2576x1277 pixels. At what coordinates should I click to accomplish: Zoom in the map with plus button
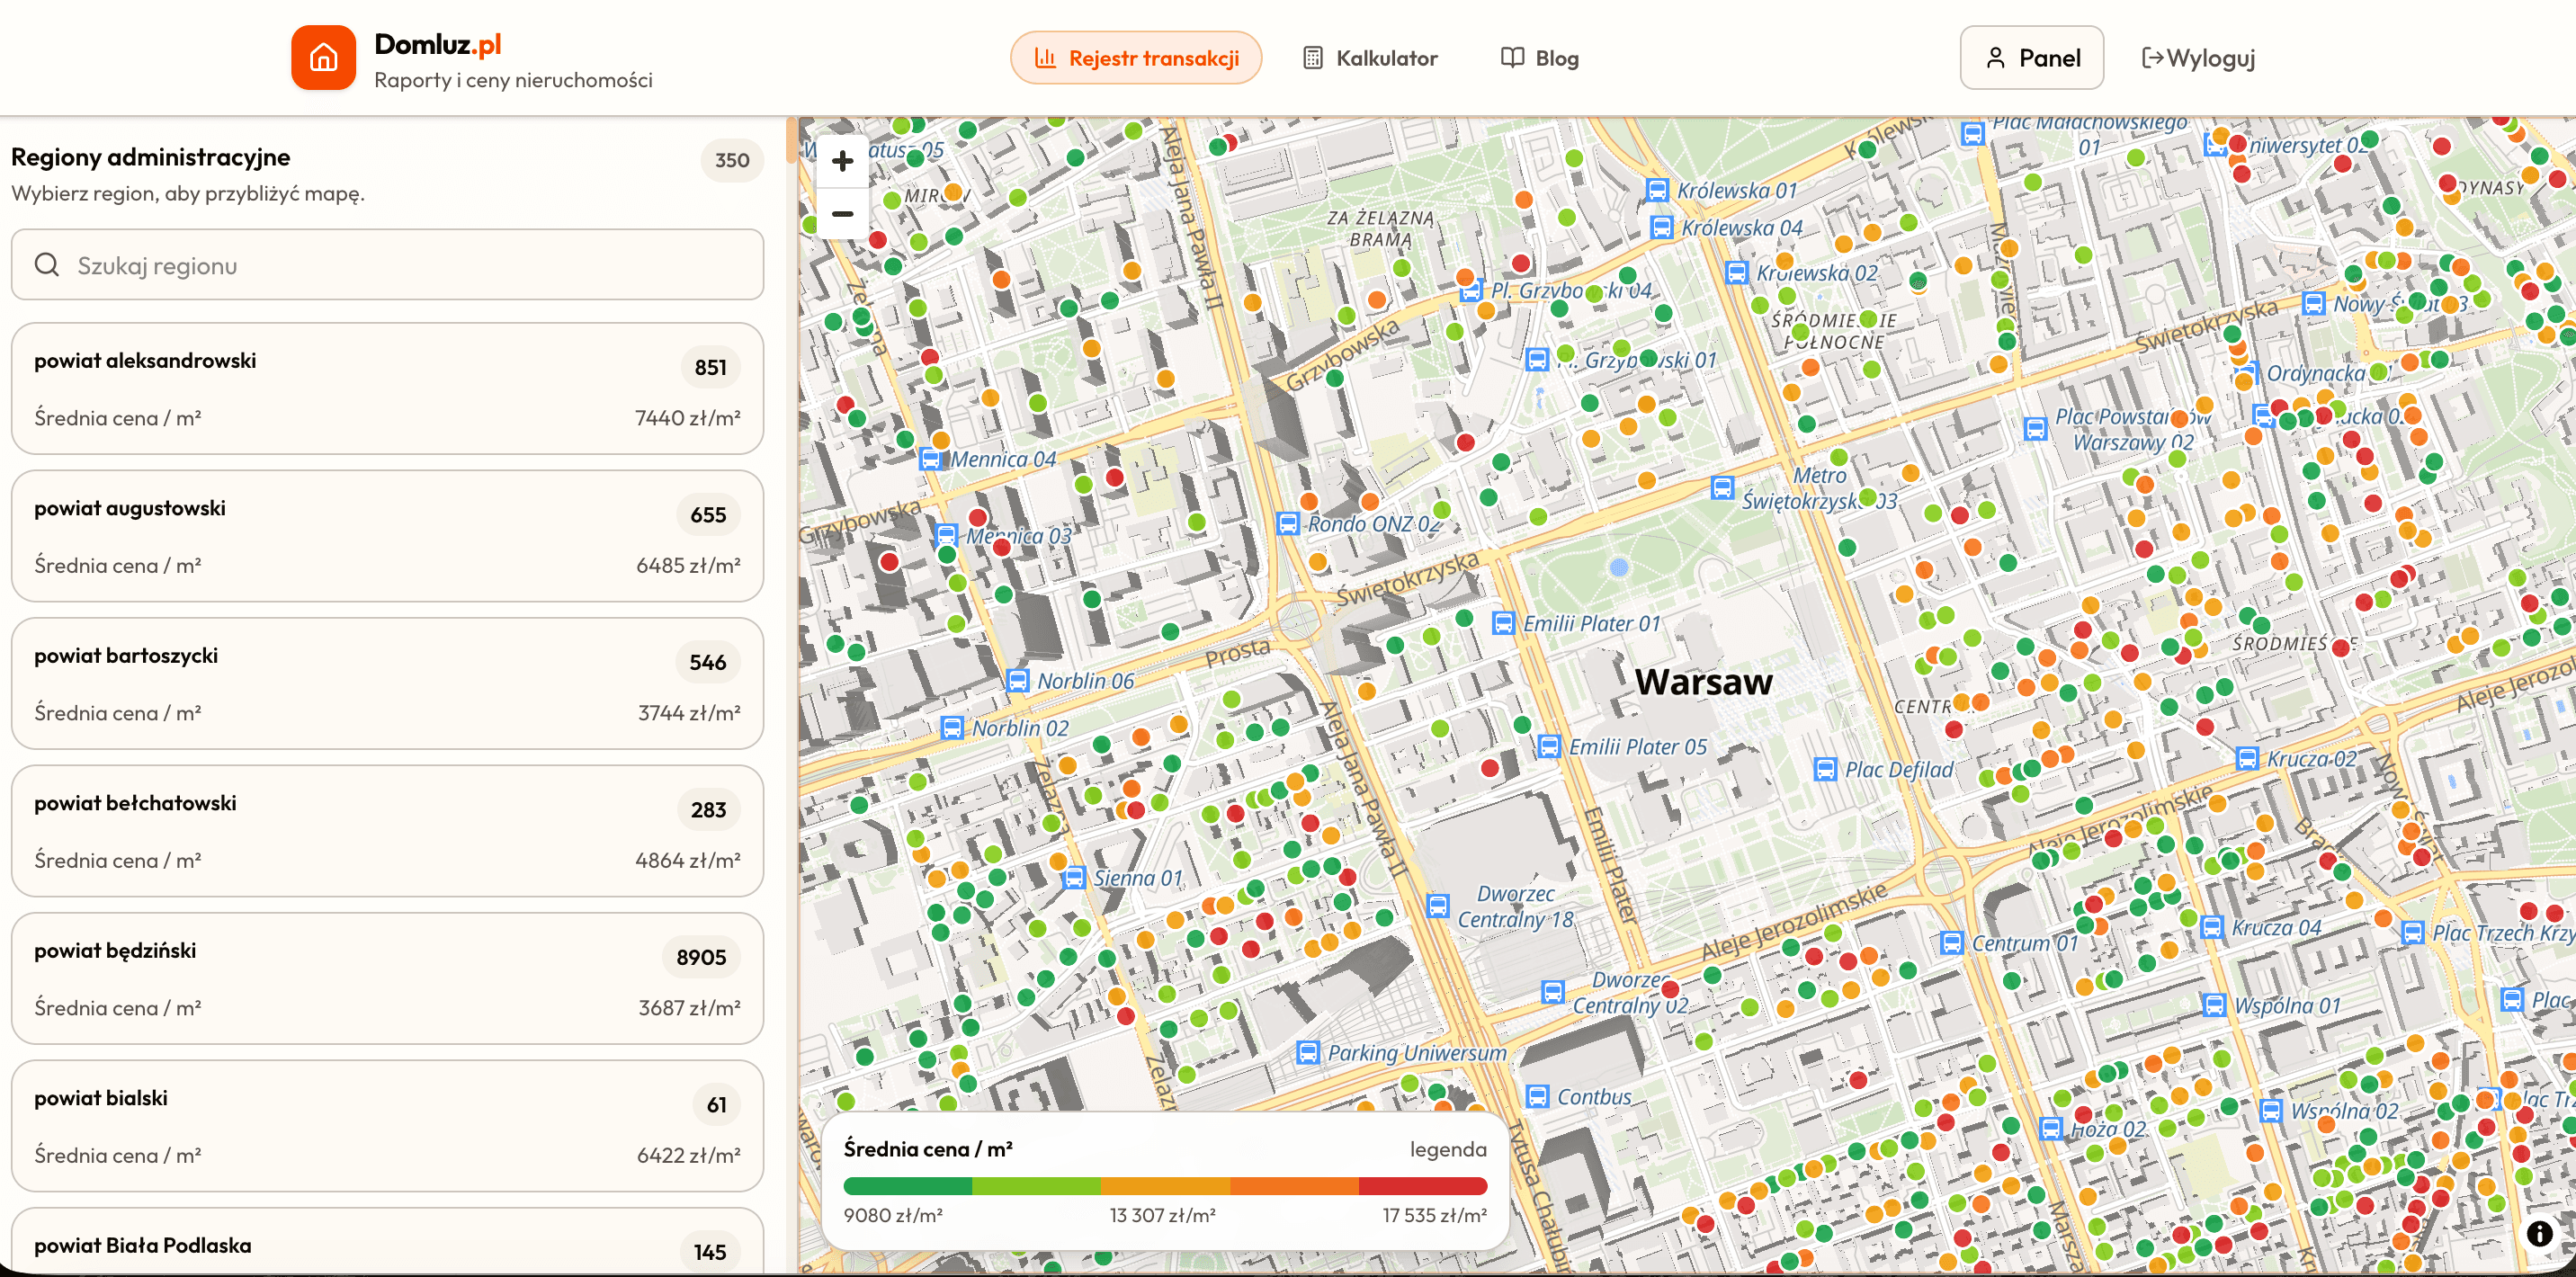843,160
